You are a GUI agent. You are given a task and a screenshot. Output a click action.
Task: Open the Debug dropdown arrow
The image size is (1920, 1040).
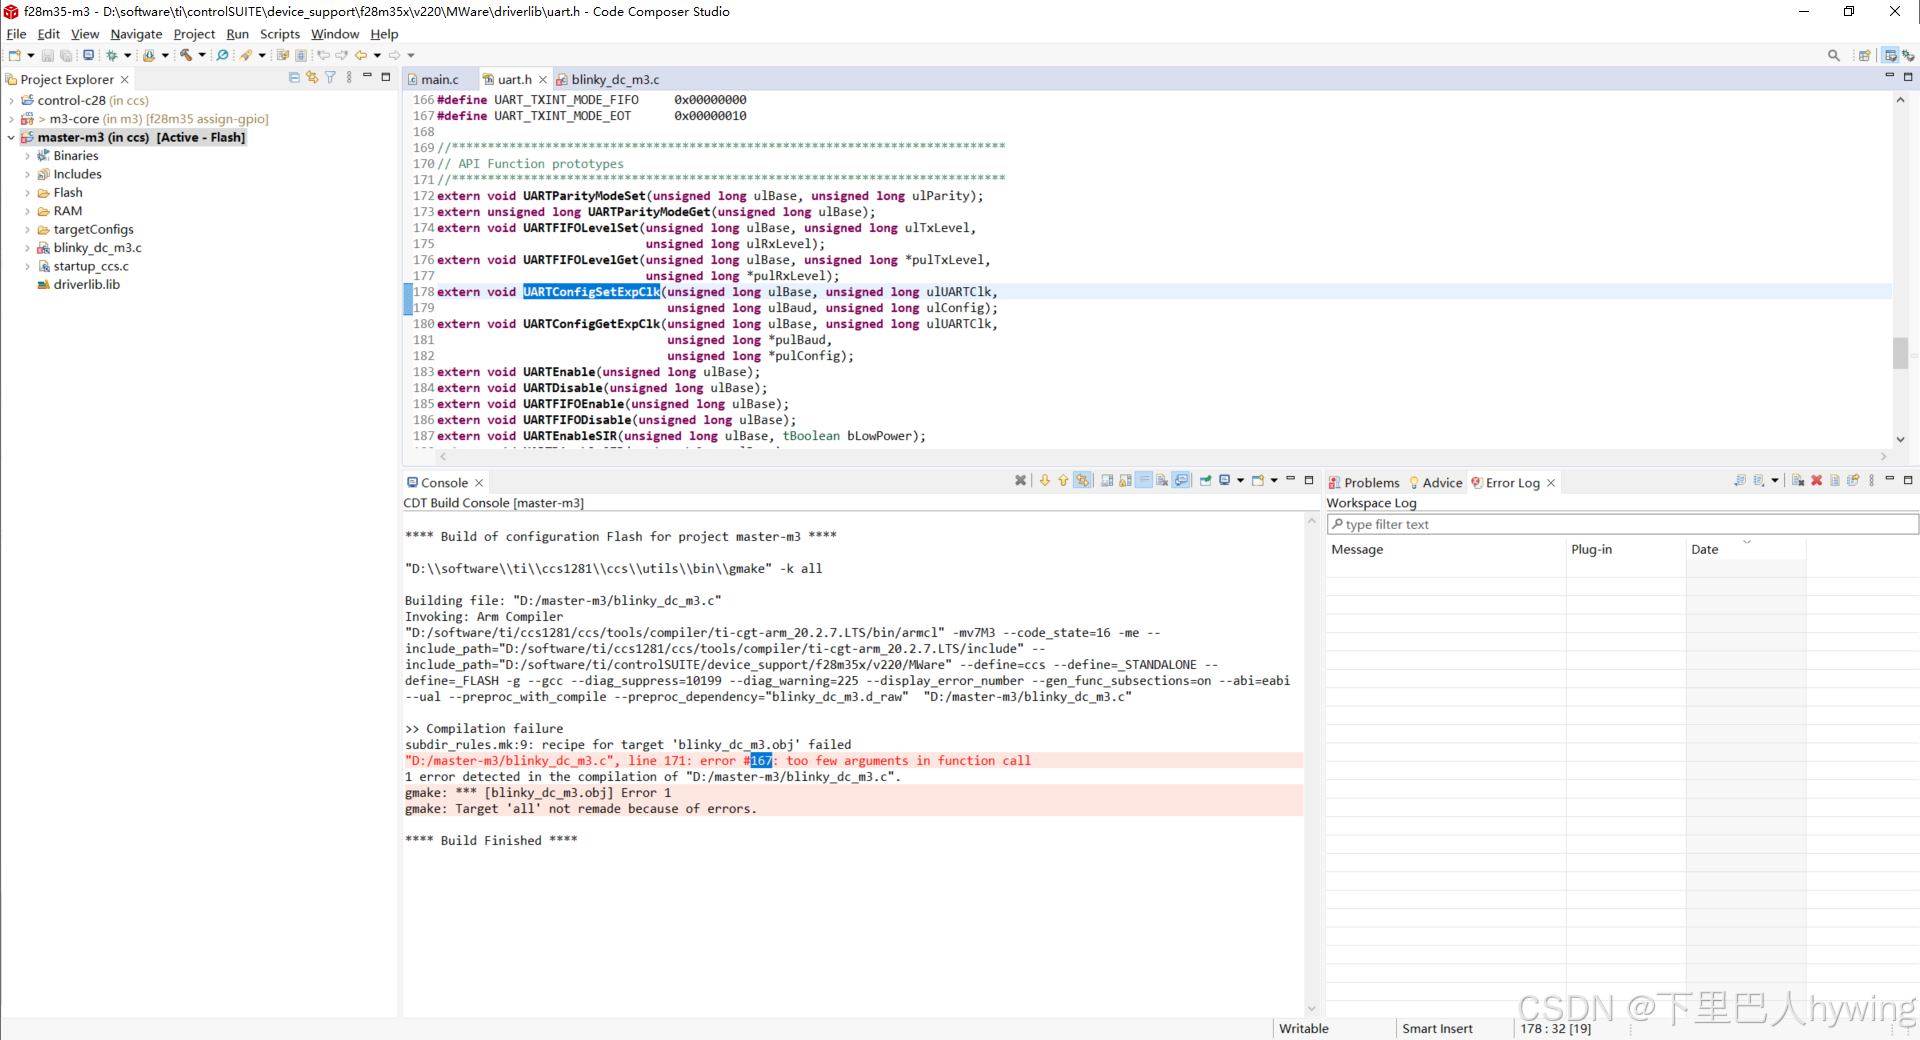pos(127,55)
